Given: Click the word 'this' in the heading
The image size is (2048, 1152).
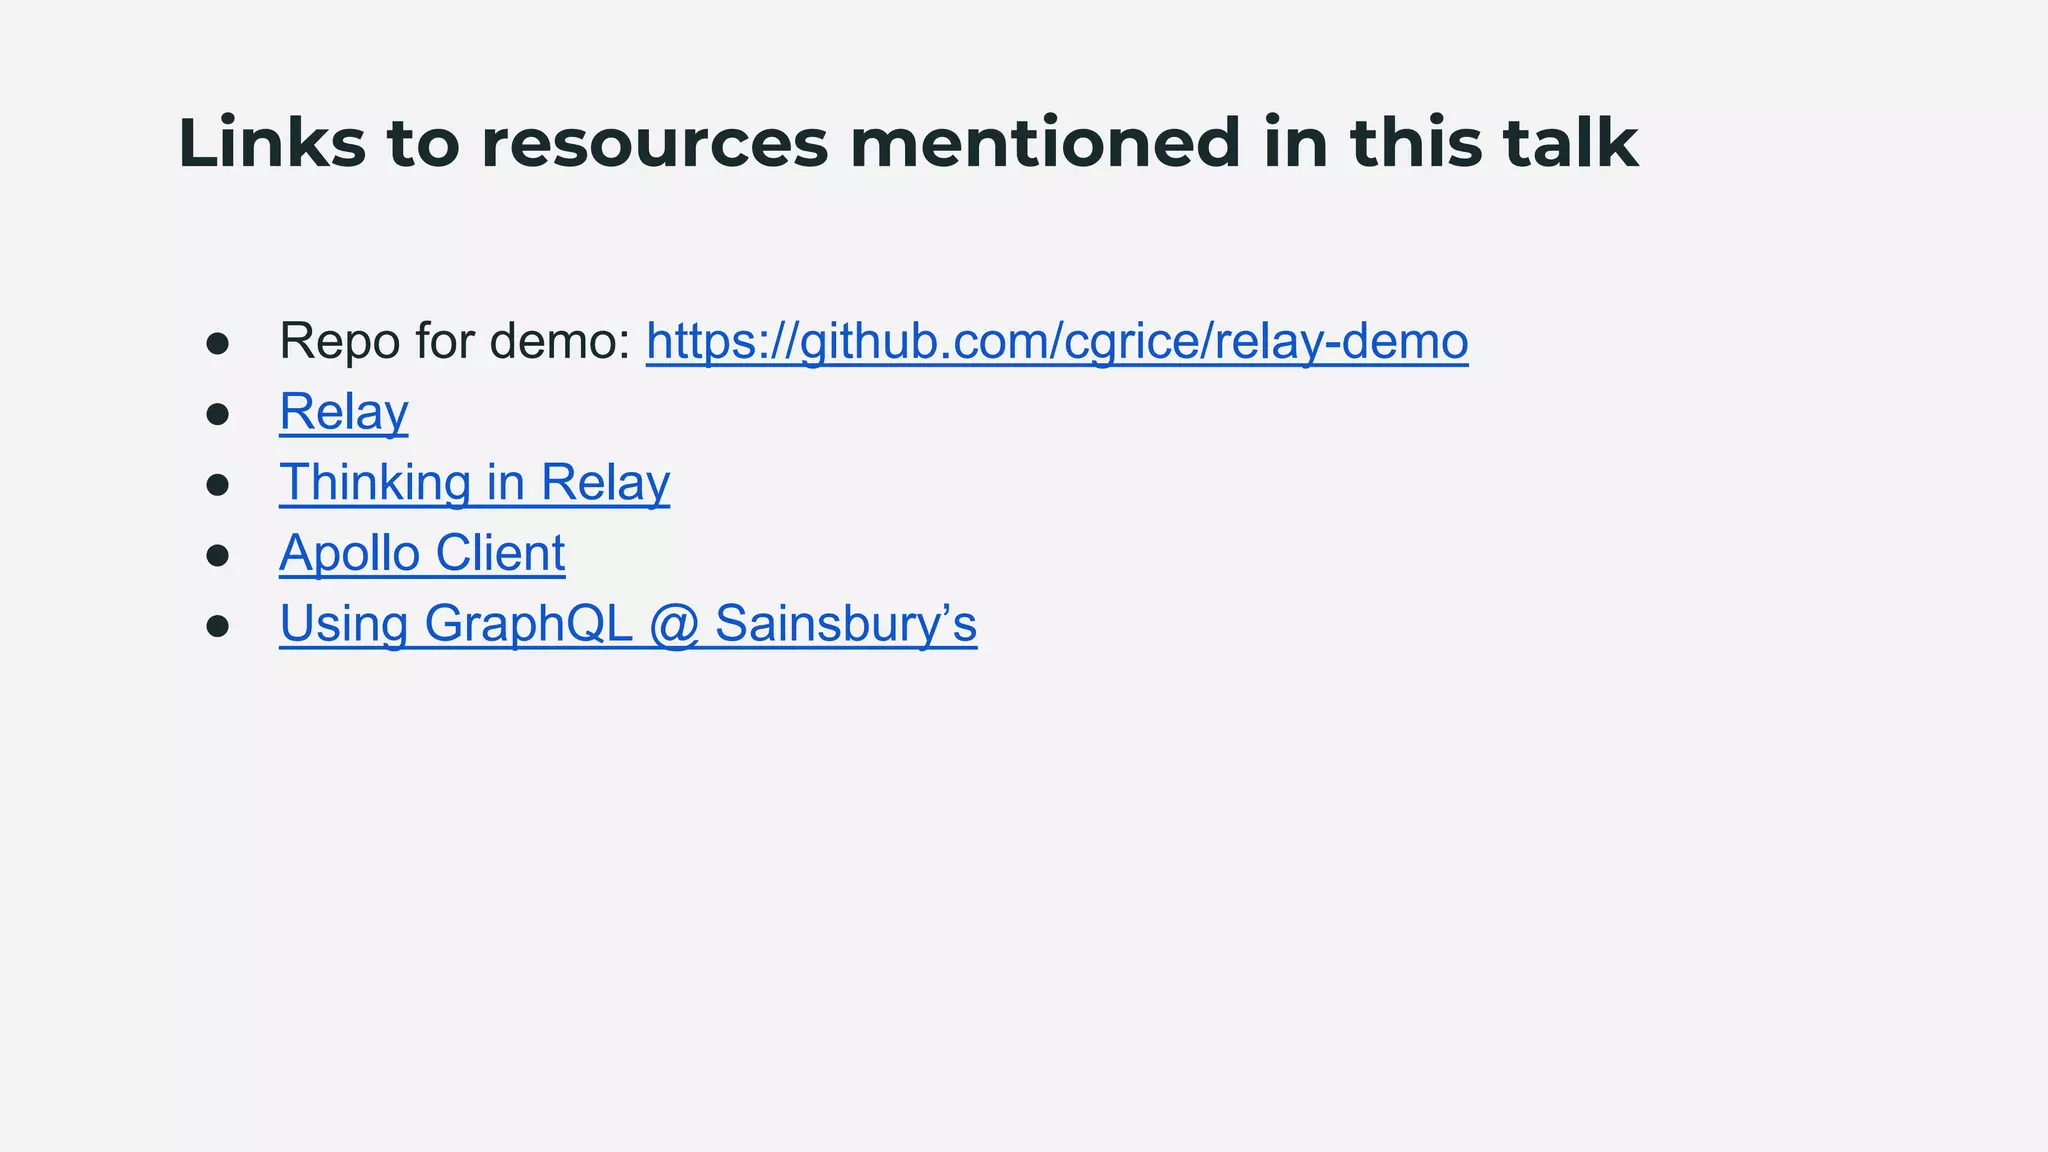Looking at the screenshot, I should [x=1416, y=143].
